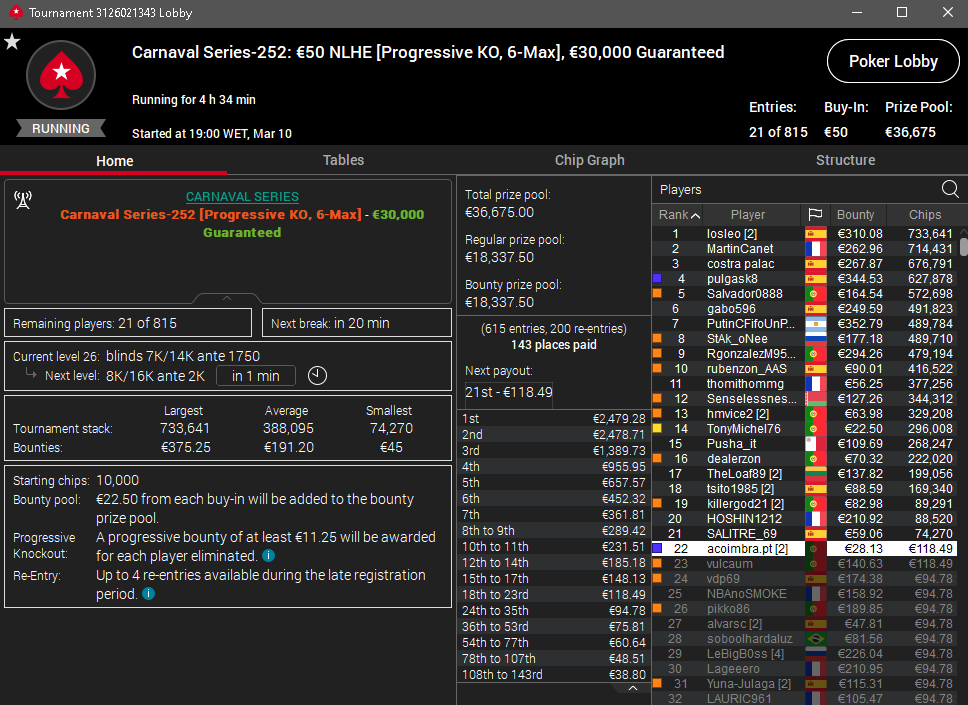Screen dimensions: 968x705
Task: Select player thomithommg in the list
Action: [745, 384]
